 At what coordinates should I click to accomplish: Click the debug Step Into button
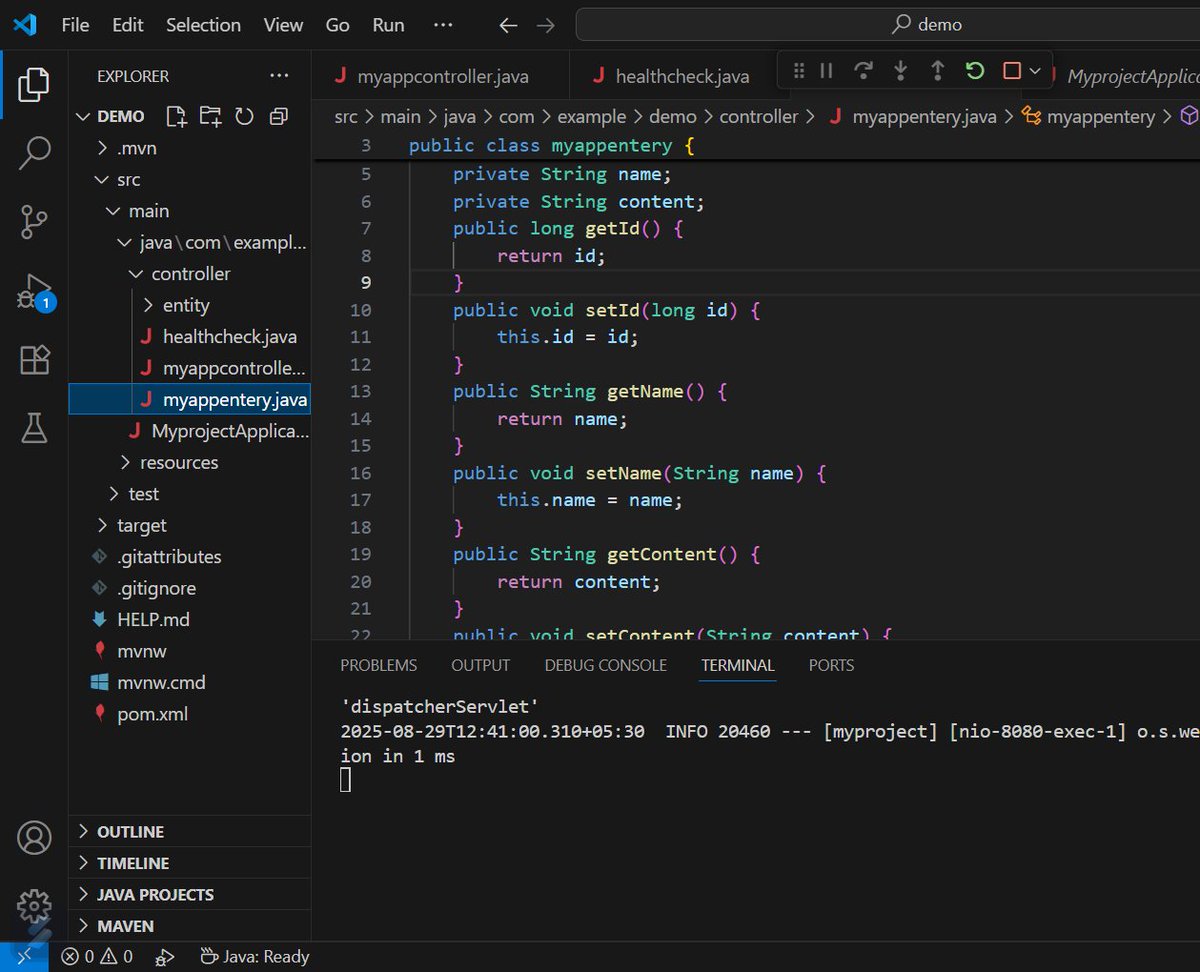(900, 71)
